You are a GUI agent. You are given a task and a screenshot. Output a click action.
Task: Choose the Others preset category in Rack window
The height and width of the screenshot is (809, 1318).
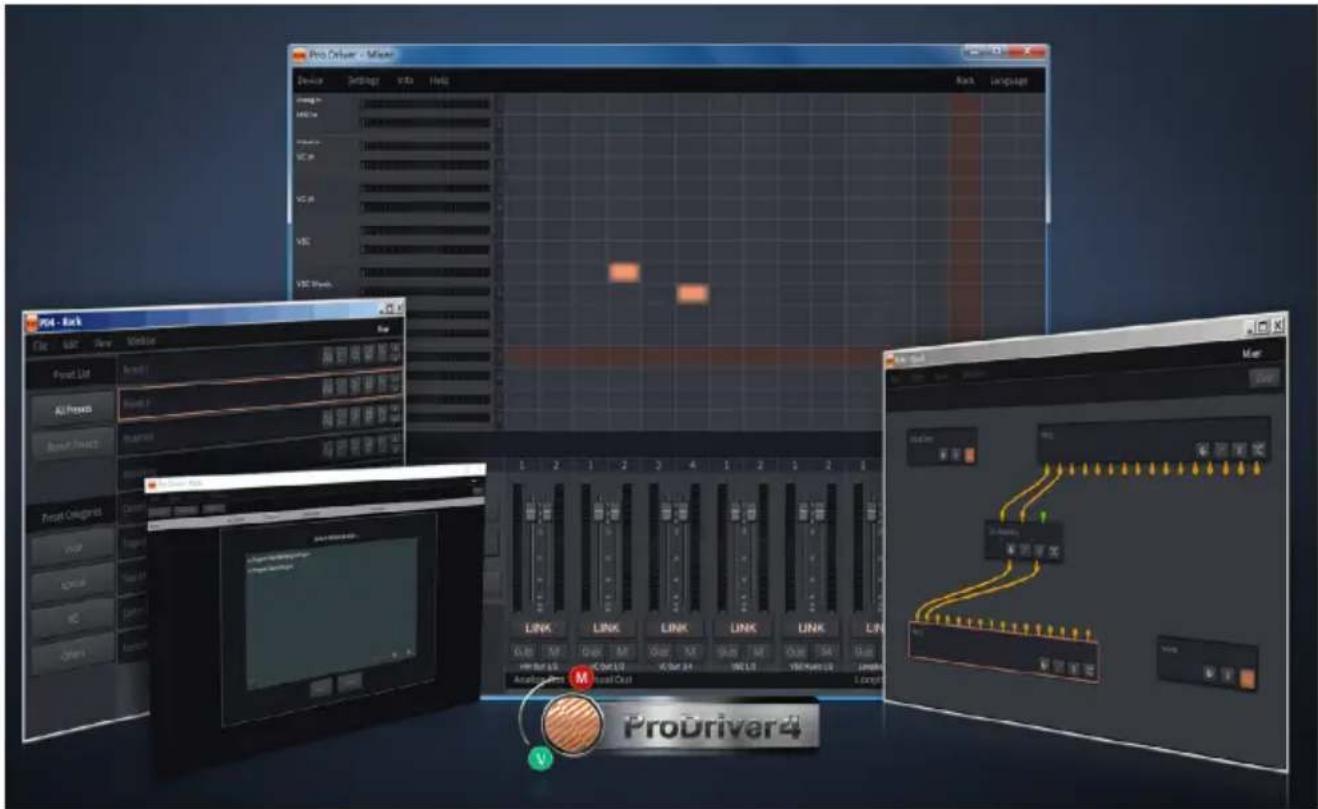coord(75,652)
